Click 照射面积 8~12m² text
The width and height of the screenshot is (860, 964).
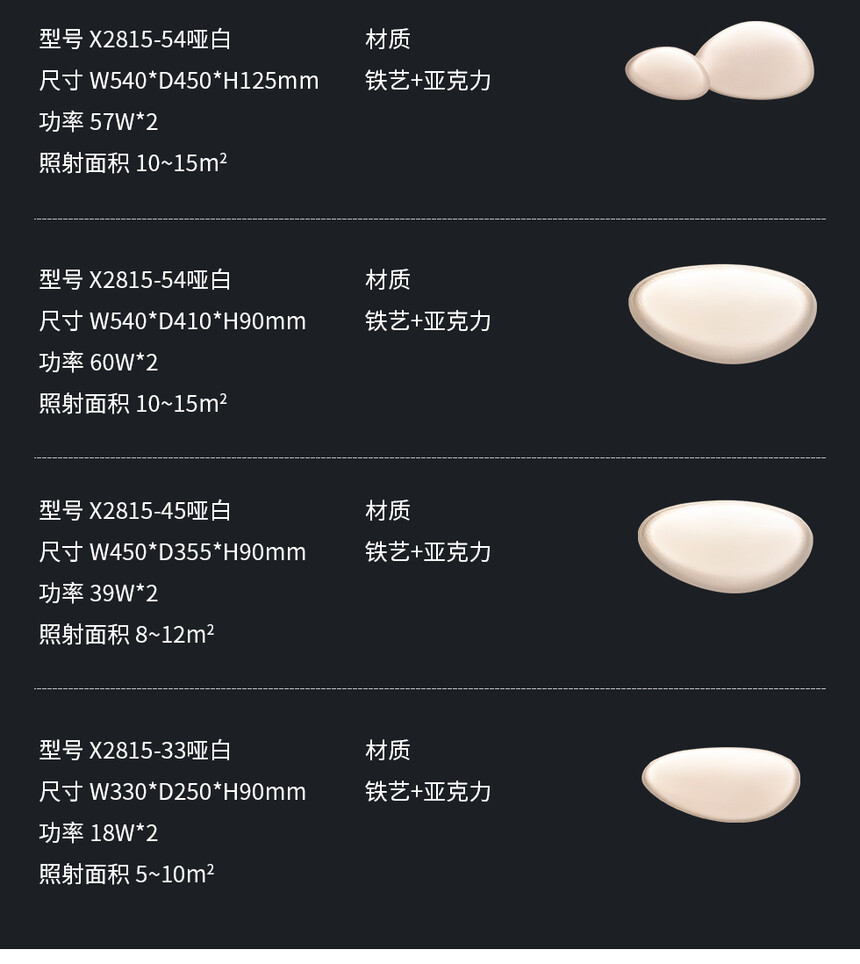[x=127, y=634]
